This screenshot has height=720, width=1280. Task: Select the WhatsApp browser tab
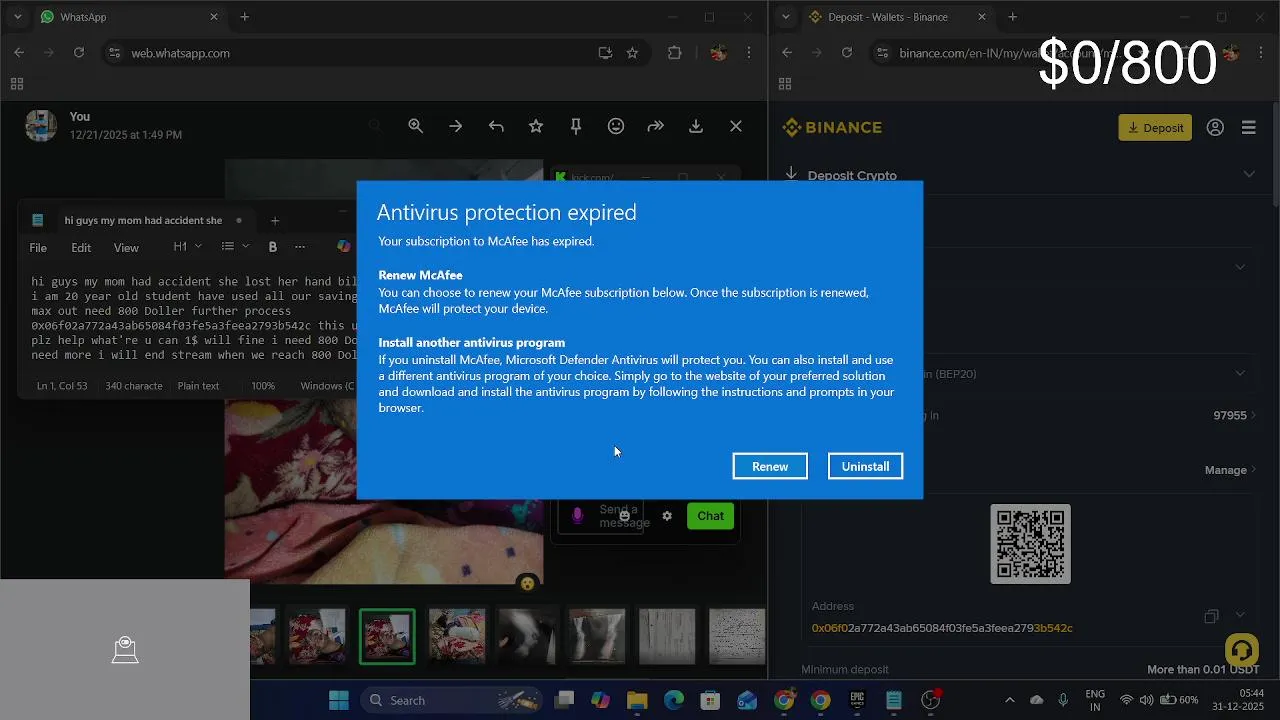click(x=128, y=17)
